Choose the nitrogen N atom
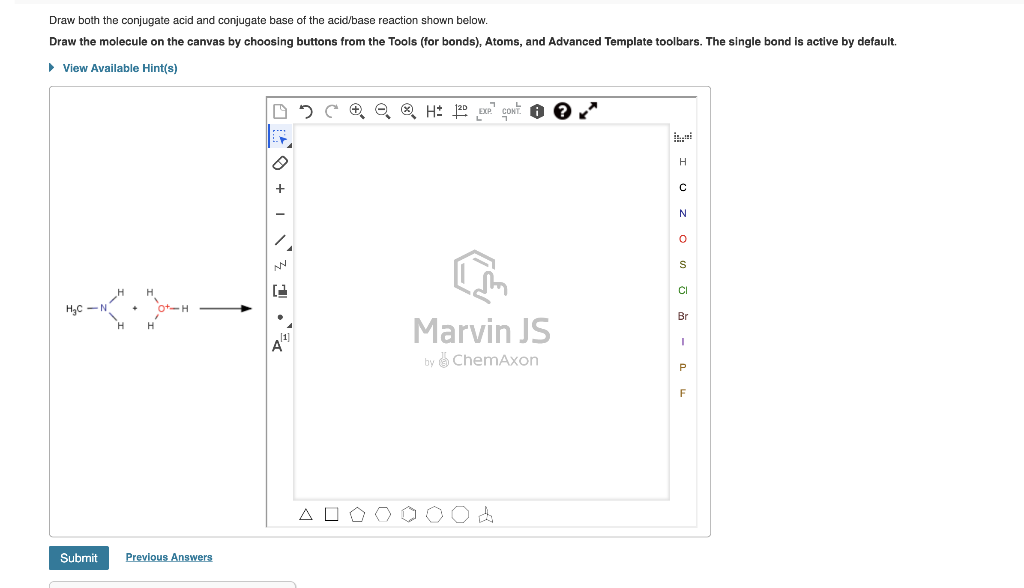The width and height of the screenshot is (1024, 588). tap(682, 214)
